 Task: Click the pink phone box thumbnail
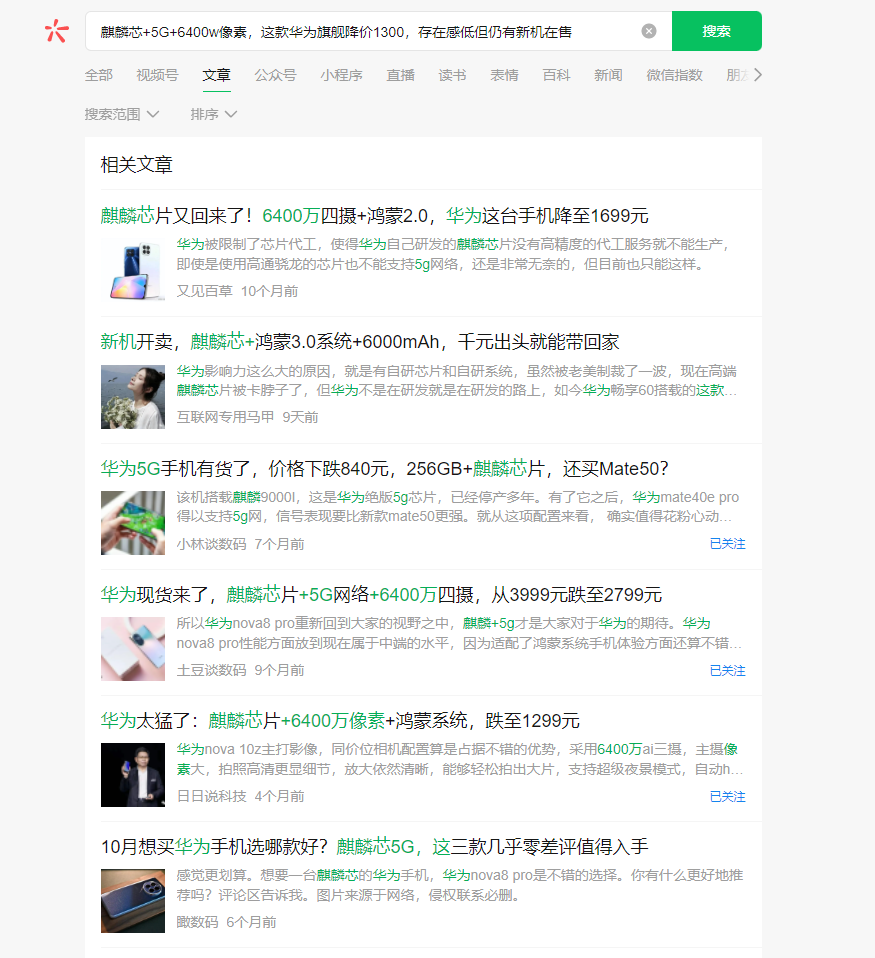coord(133,649)
